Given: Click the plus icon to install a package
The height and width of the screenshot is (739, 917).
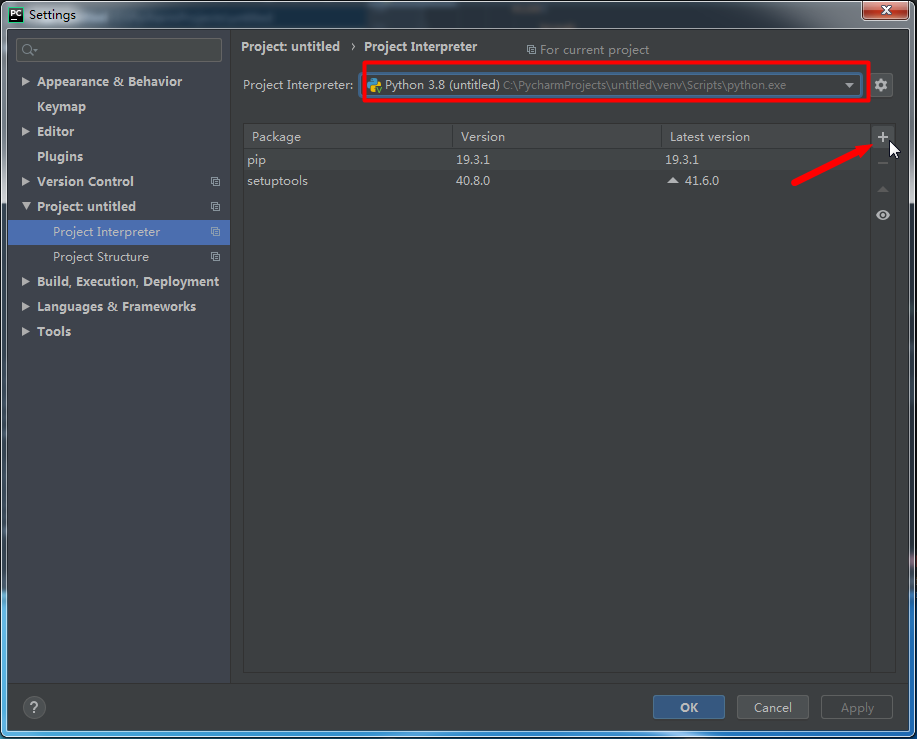Looking at the screenshot, I should coord(882,137).
